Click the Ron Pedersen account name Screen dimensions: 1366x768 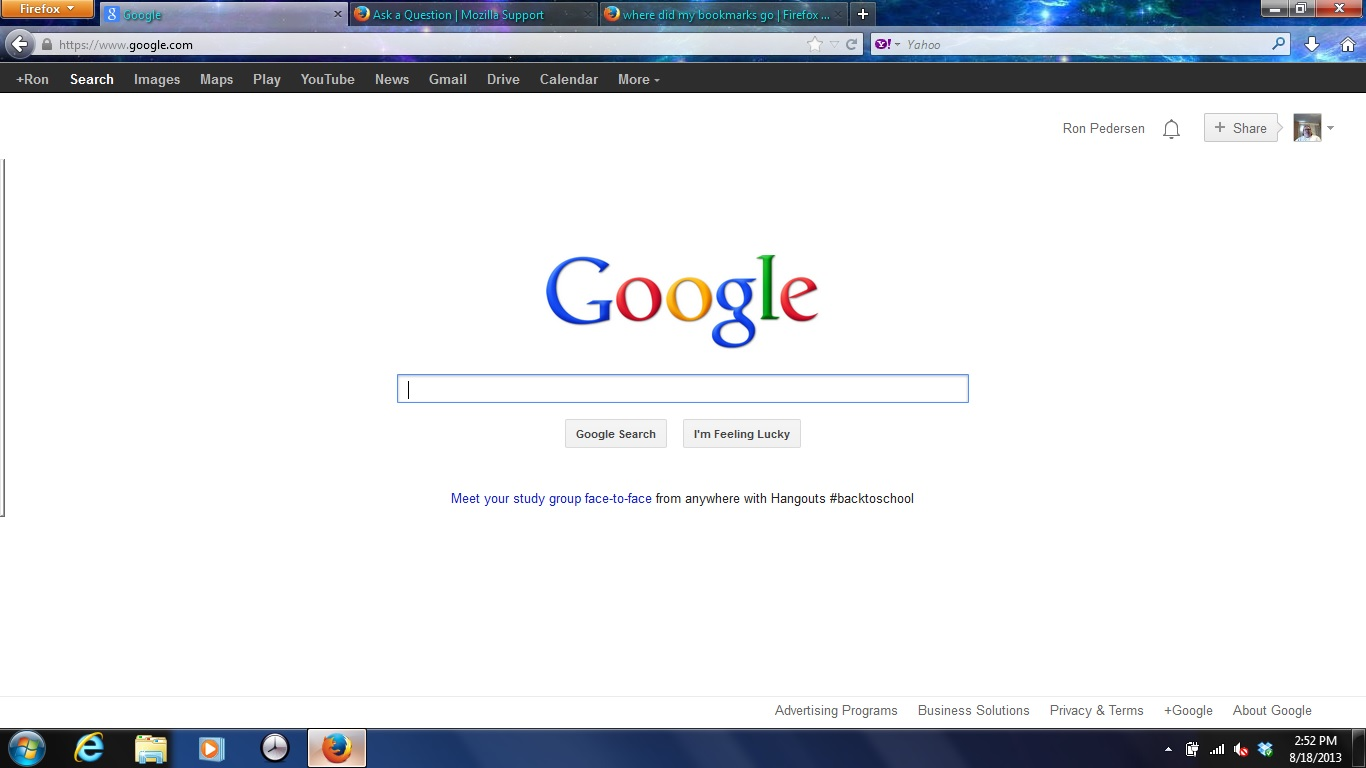pyautogui.click(x=1104, y=128)
